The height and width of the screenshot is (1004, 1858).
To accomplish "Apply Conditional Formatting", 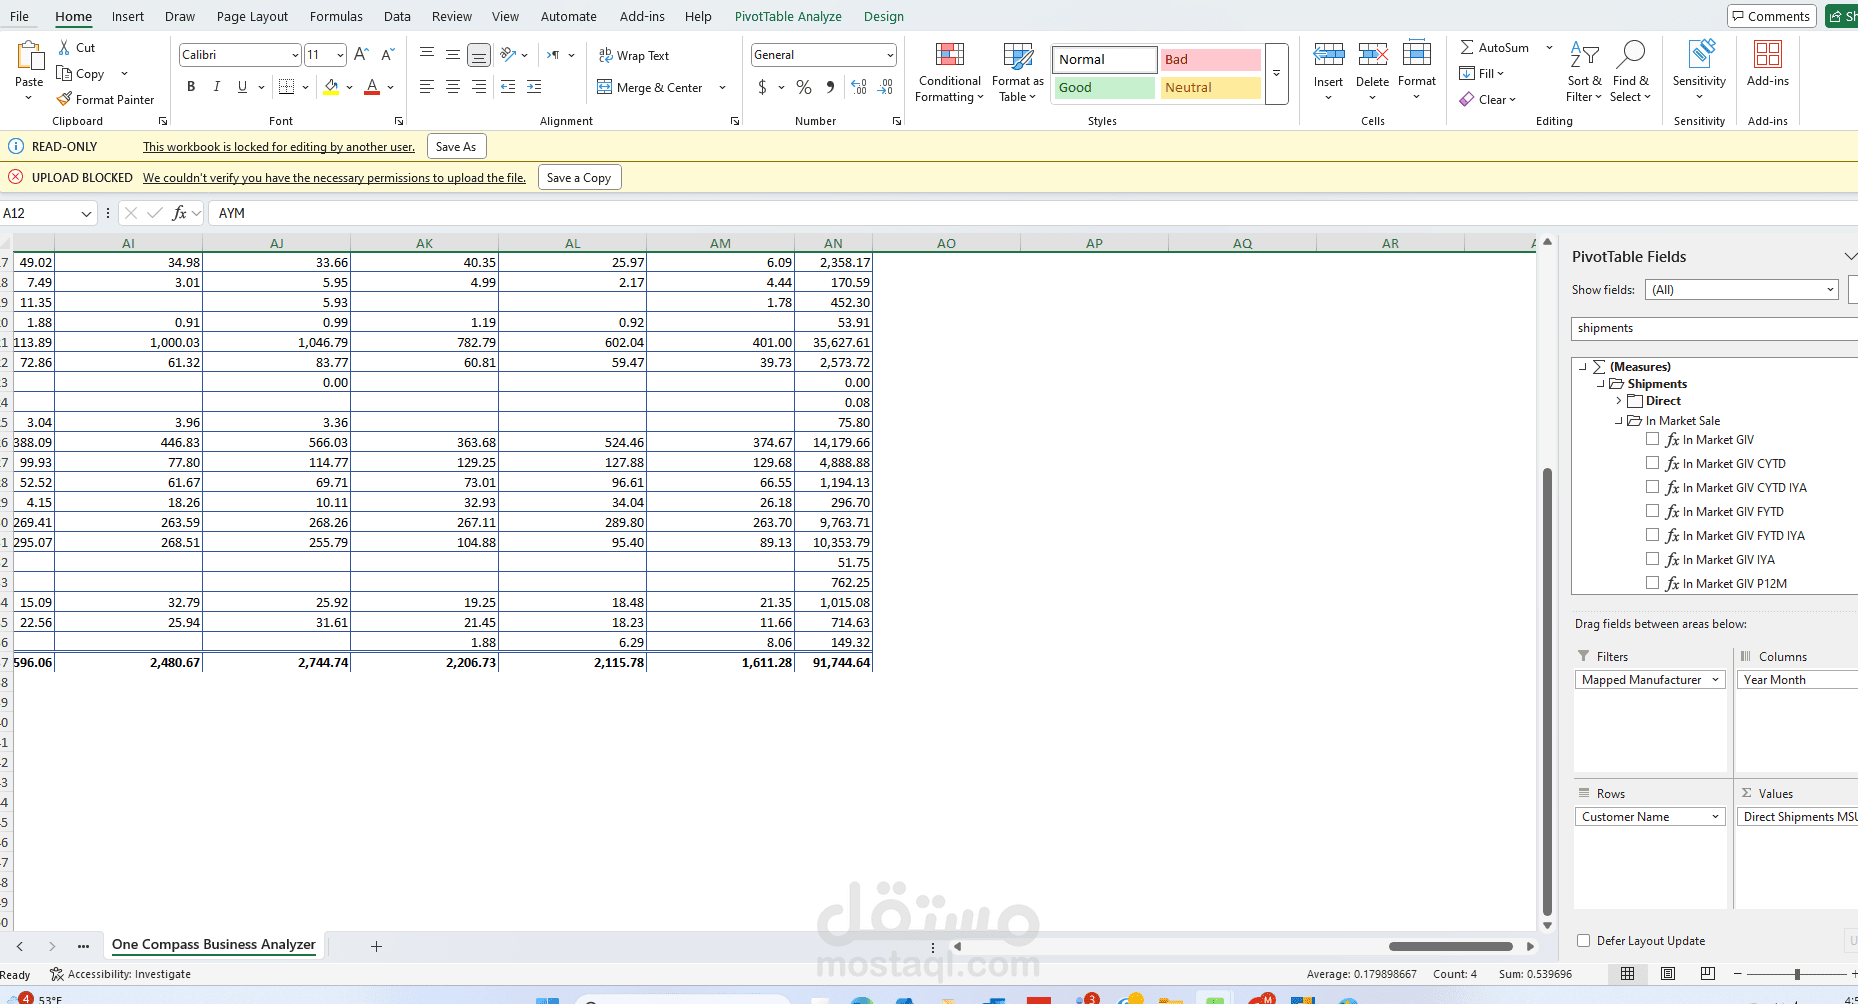I will click(948, 70).
